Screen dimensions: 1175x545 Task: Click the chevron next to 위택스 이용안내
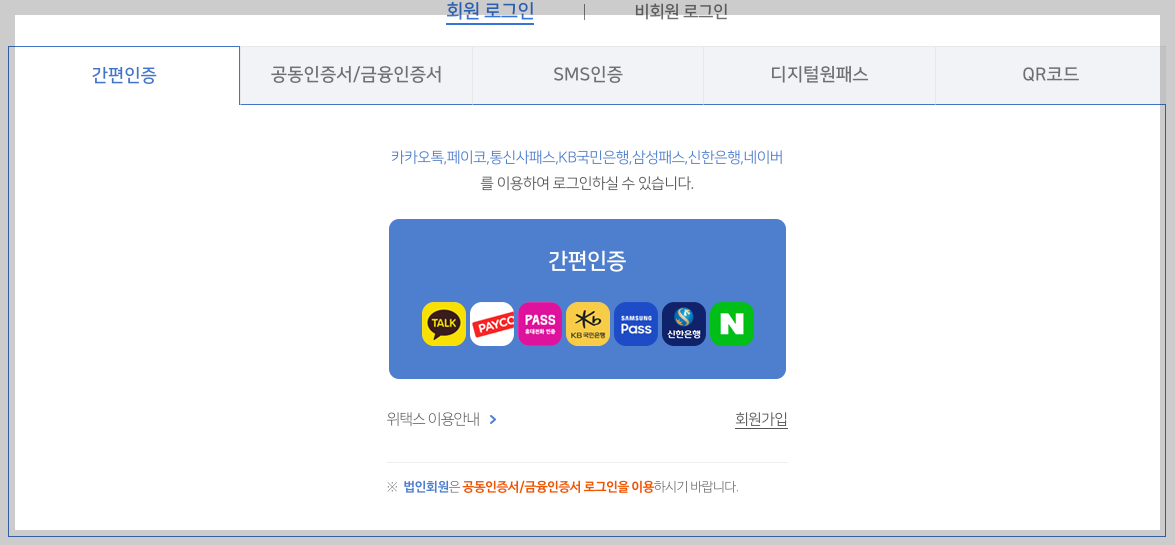pyautogui.click(x=492, y=420)
